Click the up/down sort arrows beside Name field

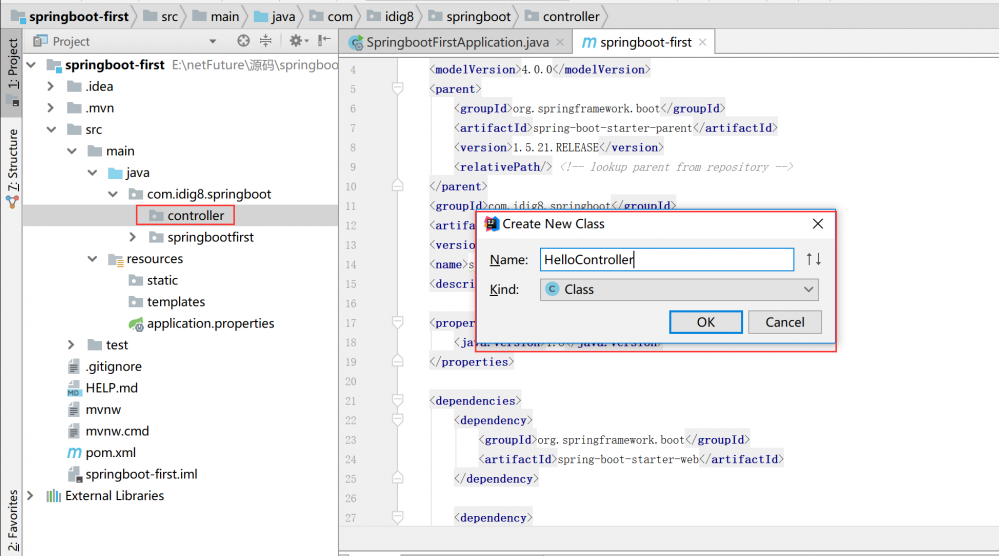(814, 259)
